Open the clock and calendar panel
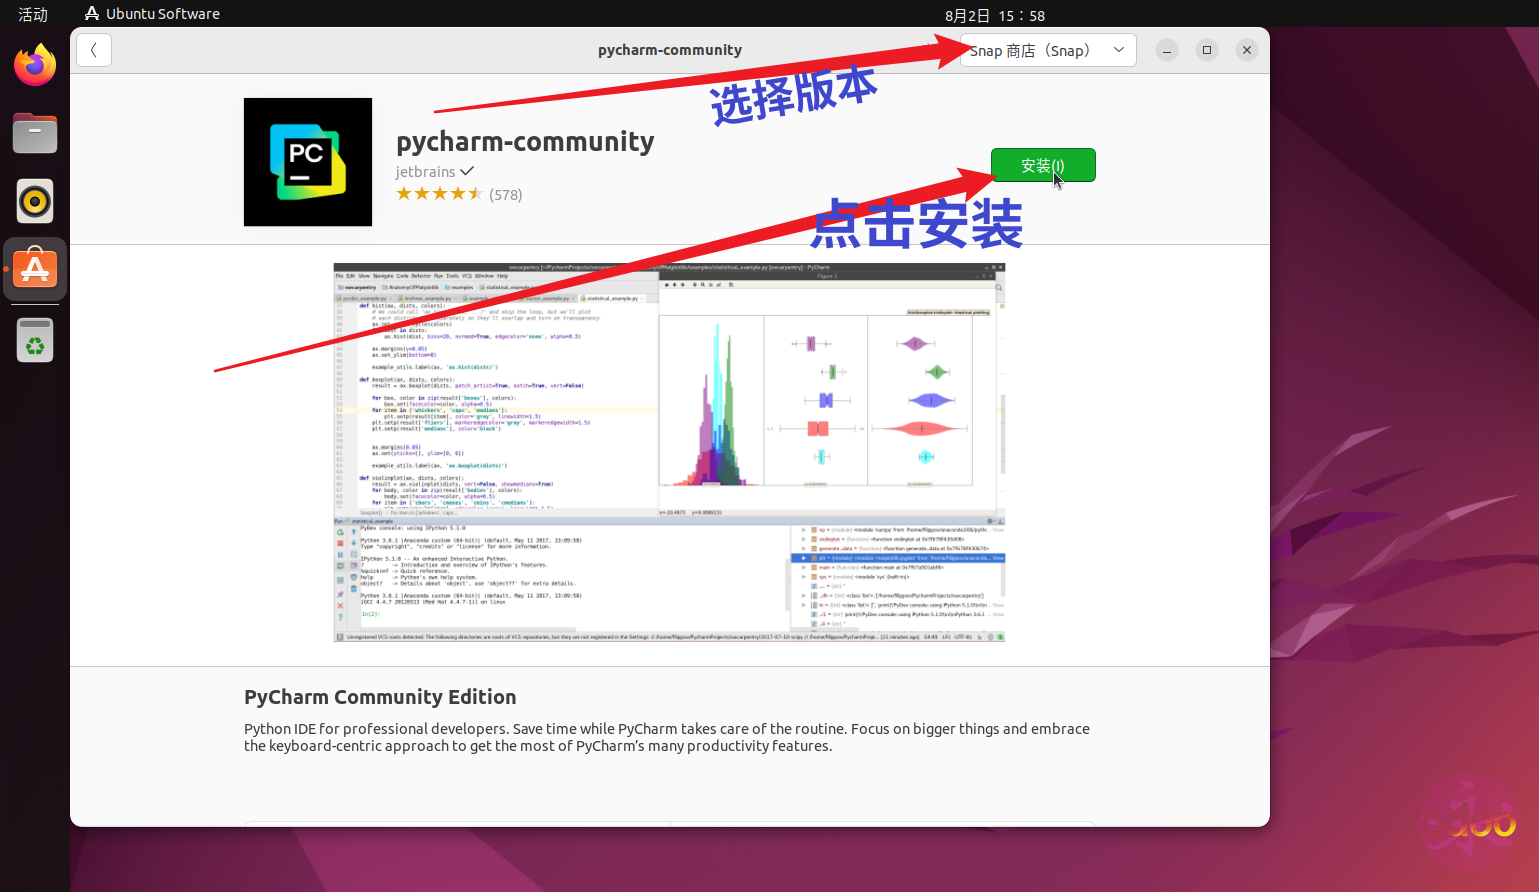 coord(994,15)
